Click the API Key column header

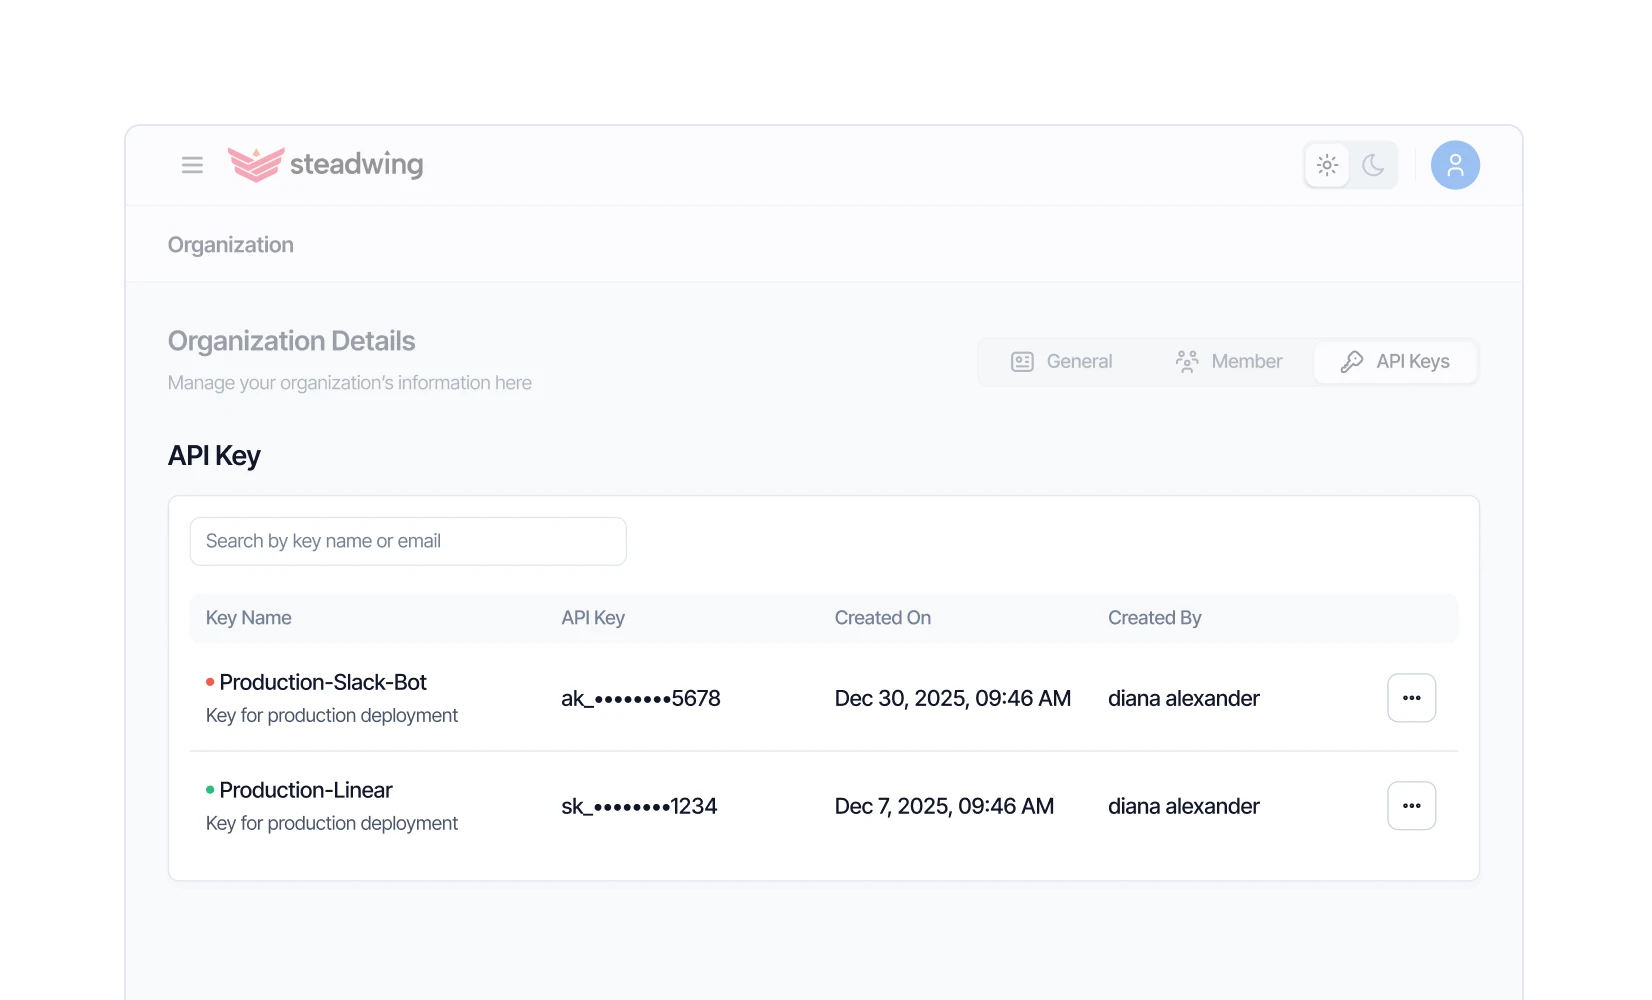pos(593,618)
